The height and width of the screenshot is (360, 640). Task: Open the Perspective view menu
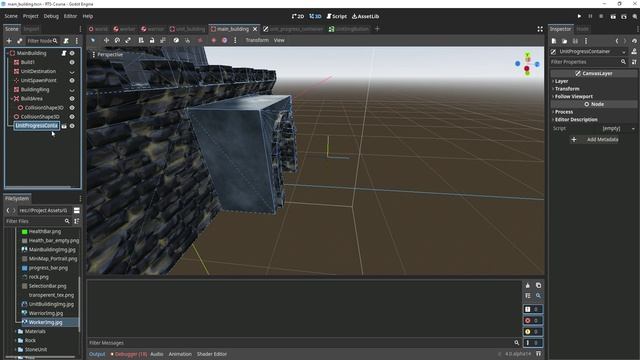[108, 55]
